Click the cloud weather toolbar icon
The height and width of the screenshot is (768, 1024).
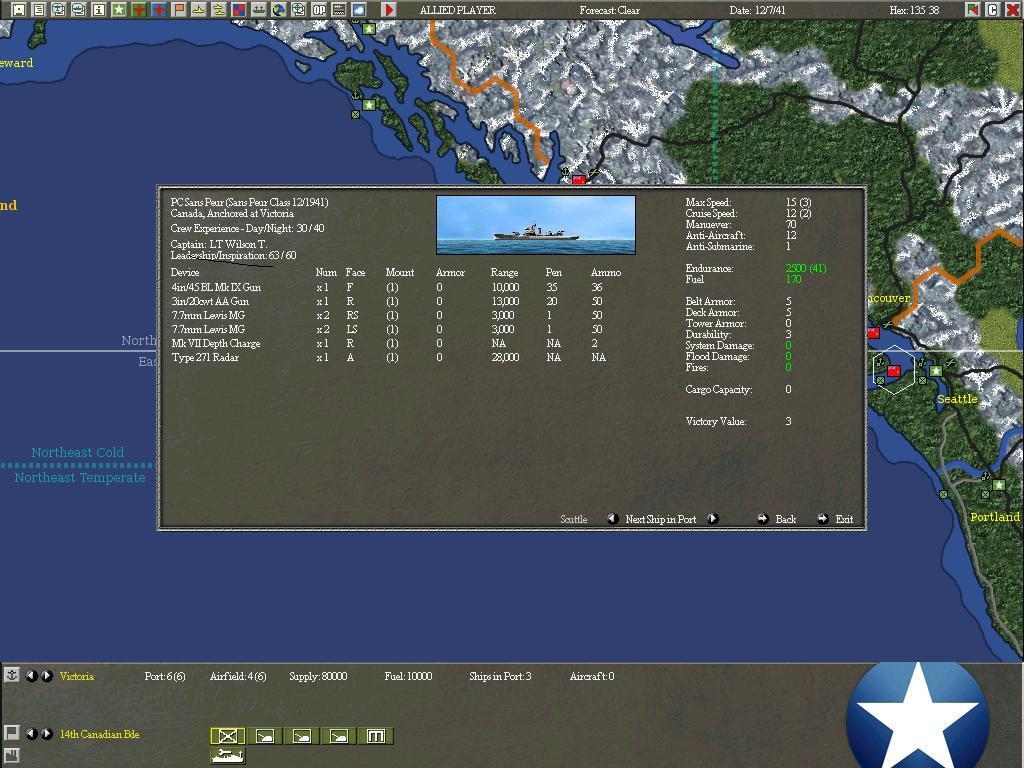pos(359,9)
